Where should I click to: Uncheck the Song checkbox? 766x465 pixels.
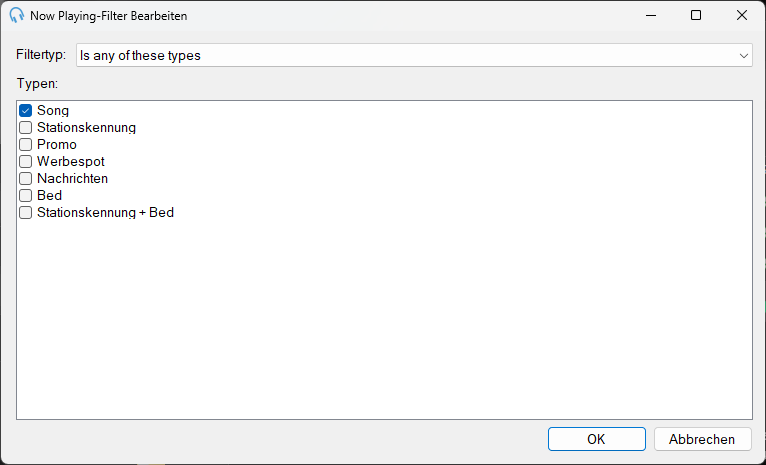(25, 110)
